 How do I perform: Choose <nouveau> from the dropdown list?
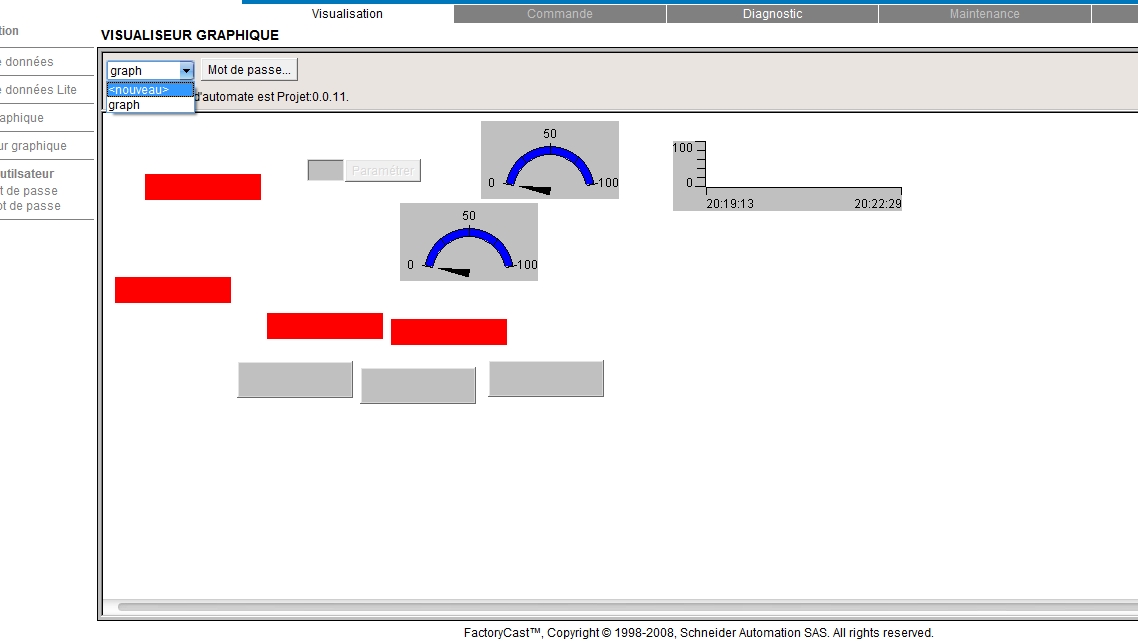click(x=150, y=90)
